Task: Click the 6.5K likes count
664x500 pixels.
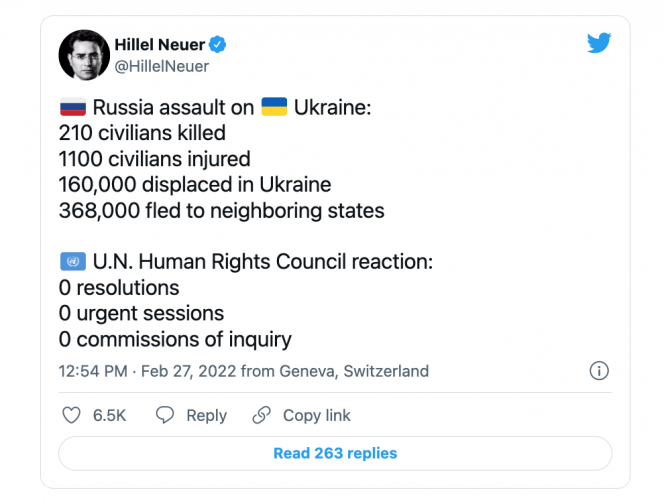Action: [x=109, y=415]
